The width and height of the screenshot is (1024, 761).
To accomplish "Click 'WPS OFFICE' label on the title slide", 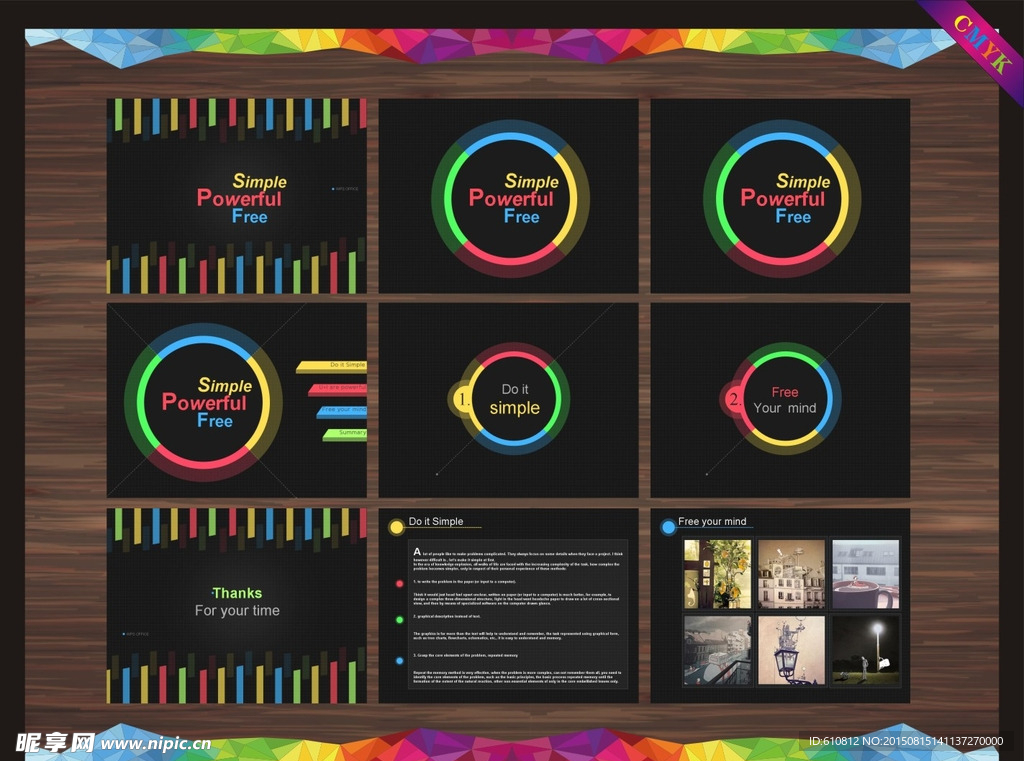I will 345,189.
